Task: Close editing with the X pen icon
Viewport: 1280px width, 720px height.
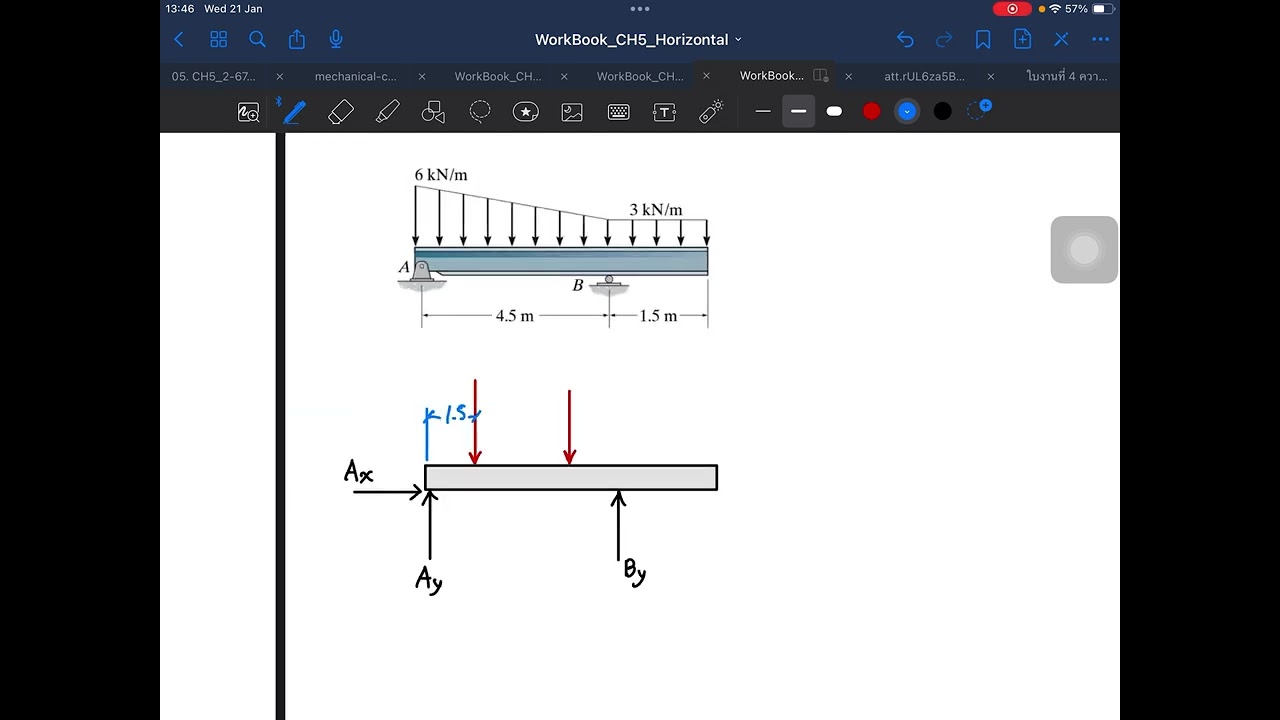Action: click(x=1061, y=39)
